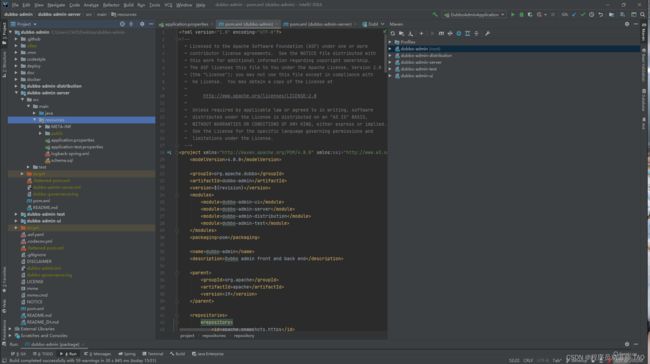Viewport: 650px width, 364px height.
Task: Expand dubbo-admin-test in Maven panel
Action: point(390,69)
